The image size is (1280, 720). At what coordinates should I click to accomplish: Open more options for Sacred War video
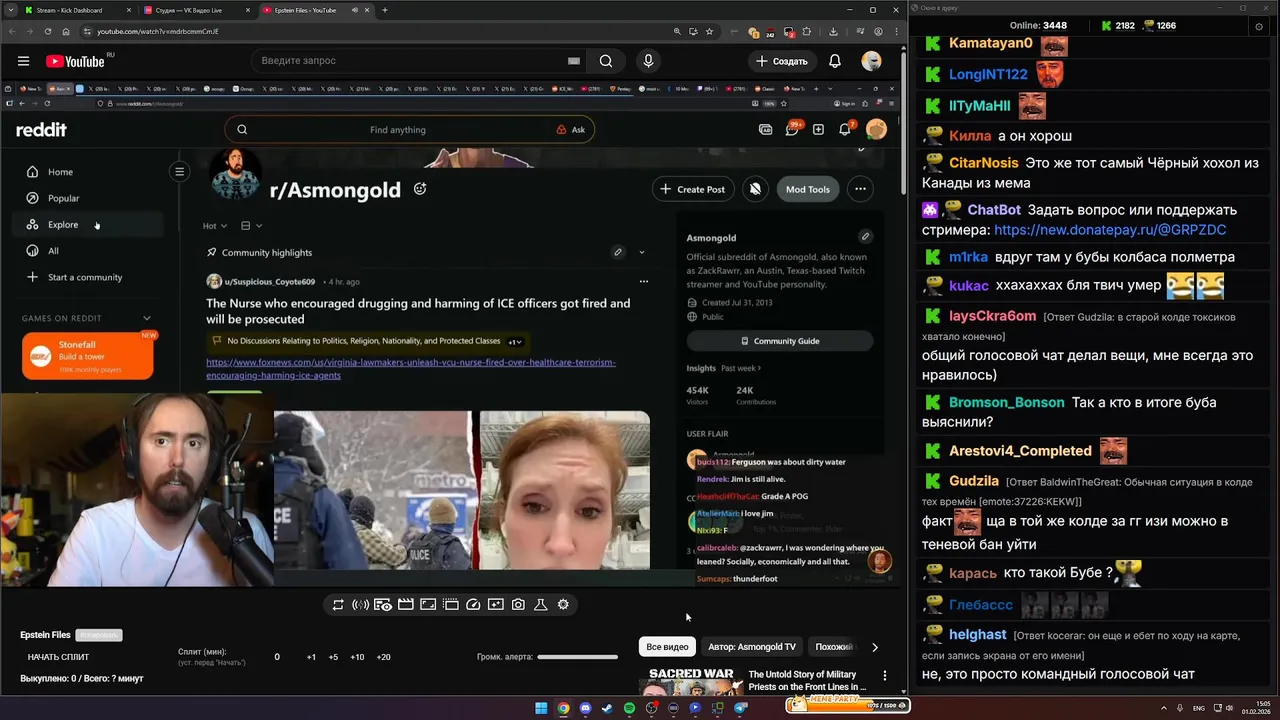click(884, 676)
